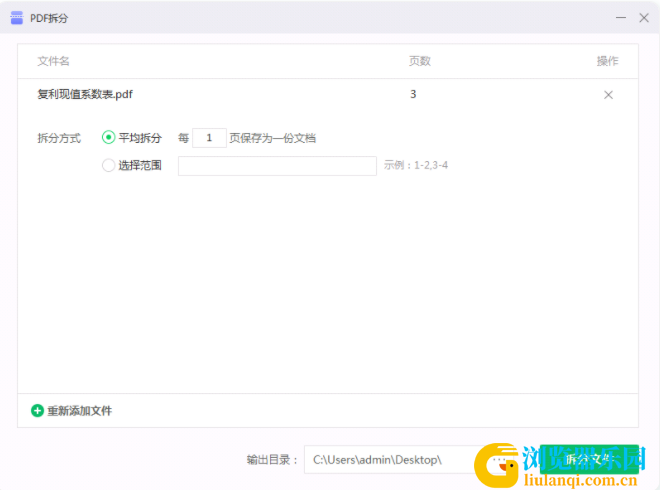Click the pages-per-document number field

coord(209,138)
